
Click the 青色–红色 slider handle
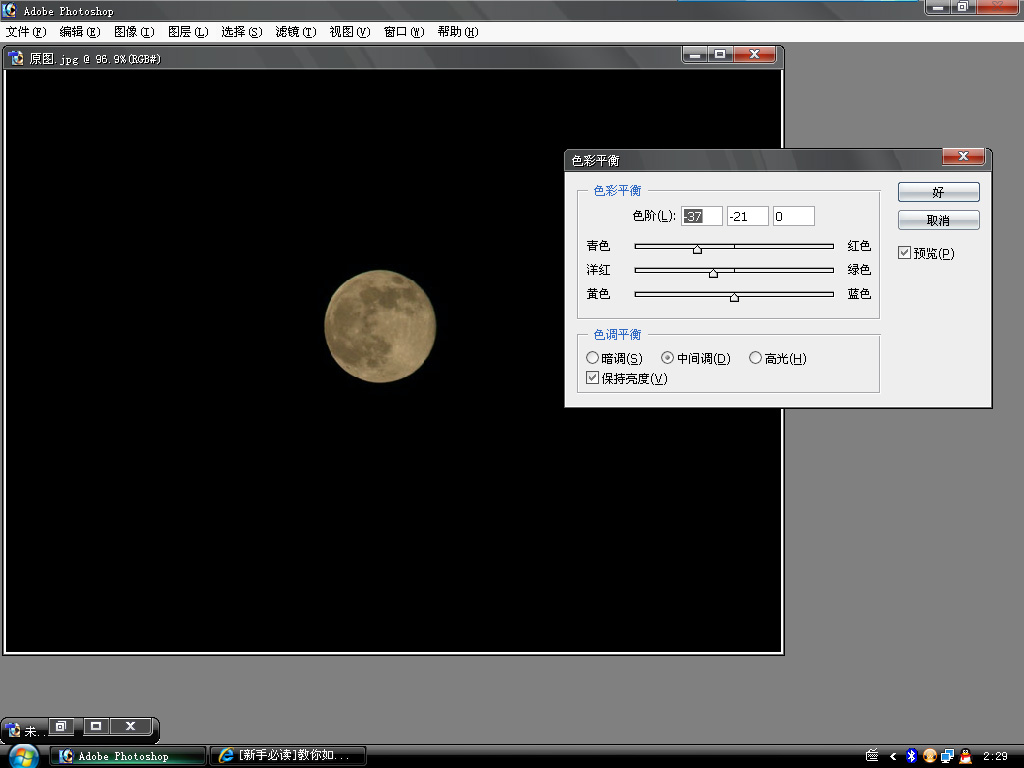697,249
